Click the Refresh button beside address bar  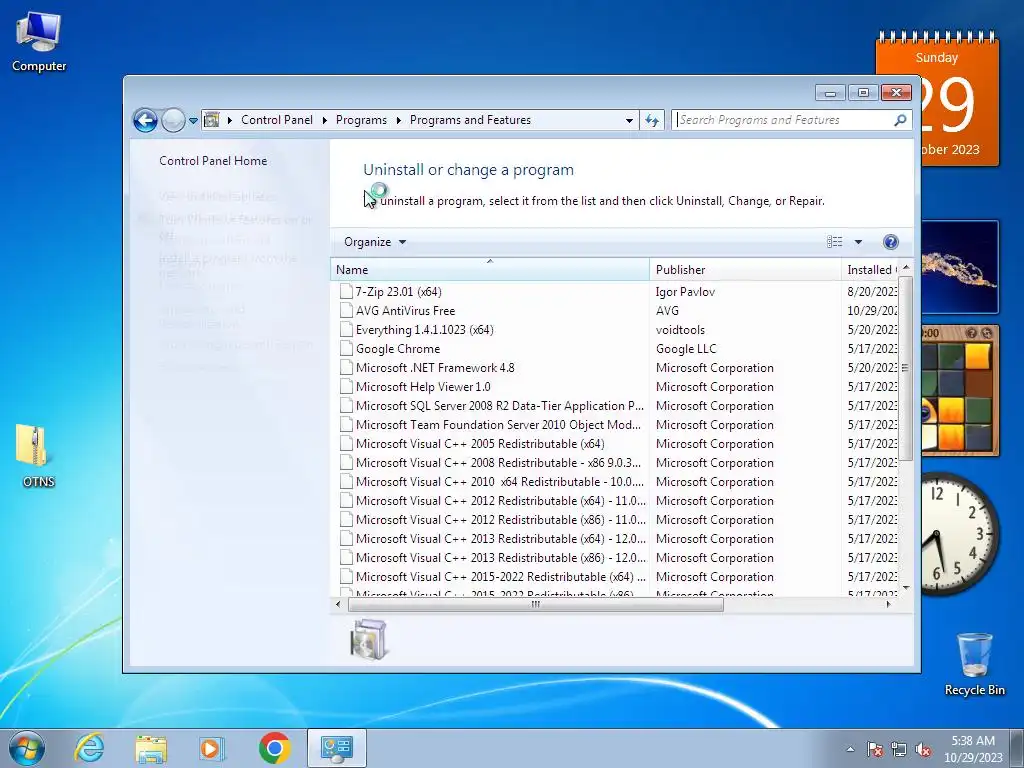(652, 120)
